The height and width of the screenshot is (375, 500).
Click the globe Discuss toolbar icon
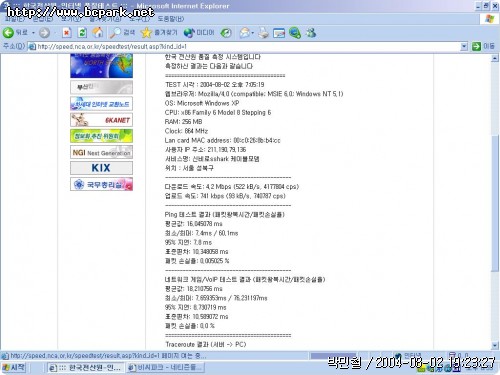point(295,33)
